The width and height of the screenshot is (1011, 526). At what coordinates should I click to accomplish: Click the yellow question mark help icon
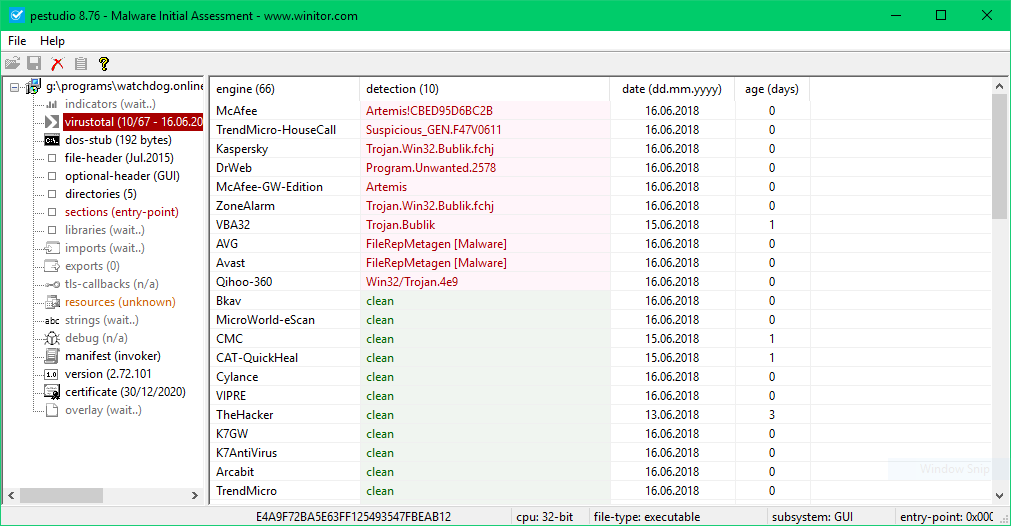click(x=103, y=63)
